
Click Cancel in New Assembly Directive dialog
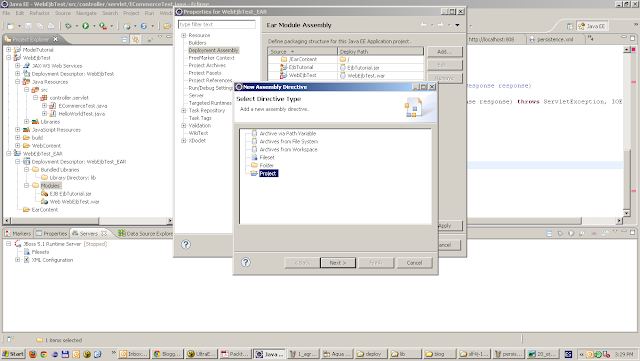click(414, 263)
